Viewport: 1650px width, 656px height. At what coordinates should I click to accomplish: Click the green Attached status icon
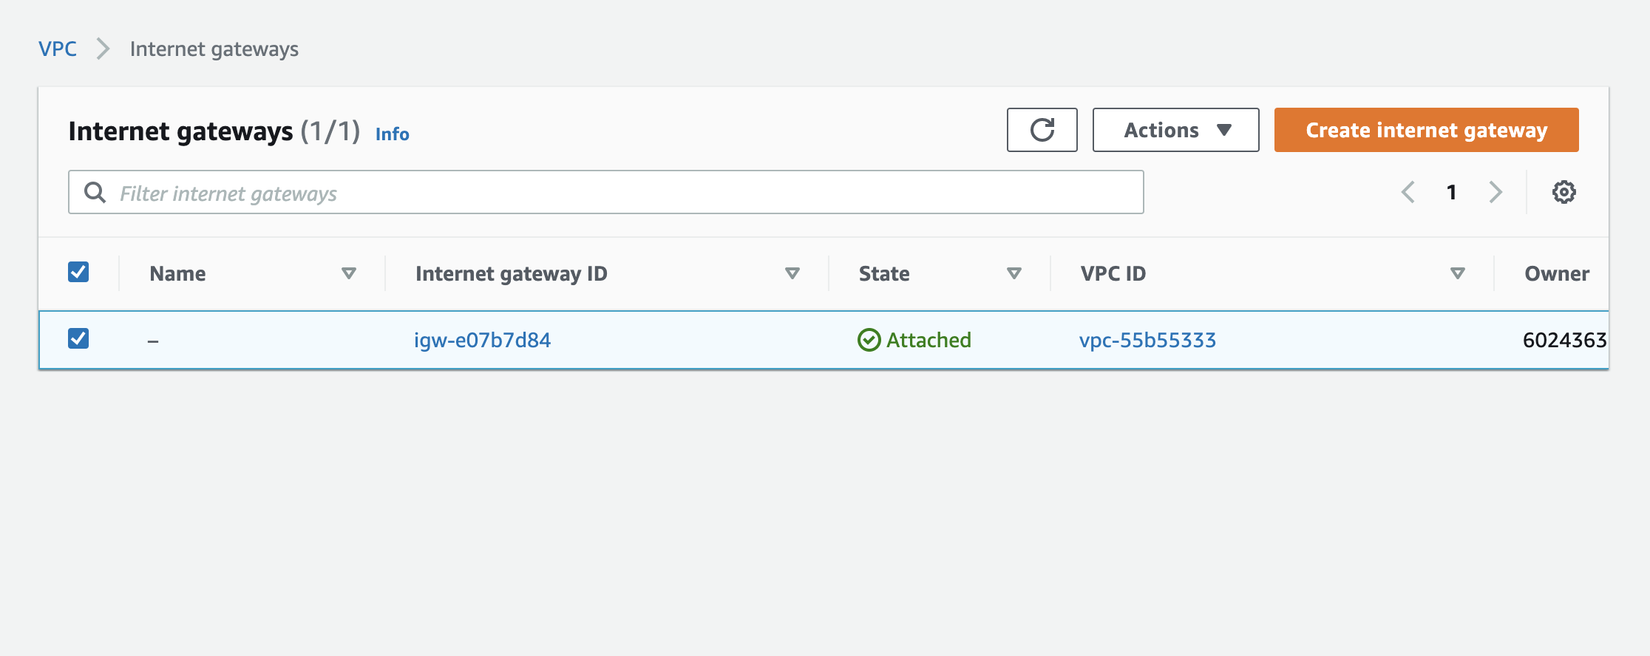869,340
